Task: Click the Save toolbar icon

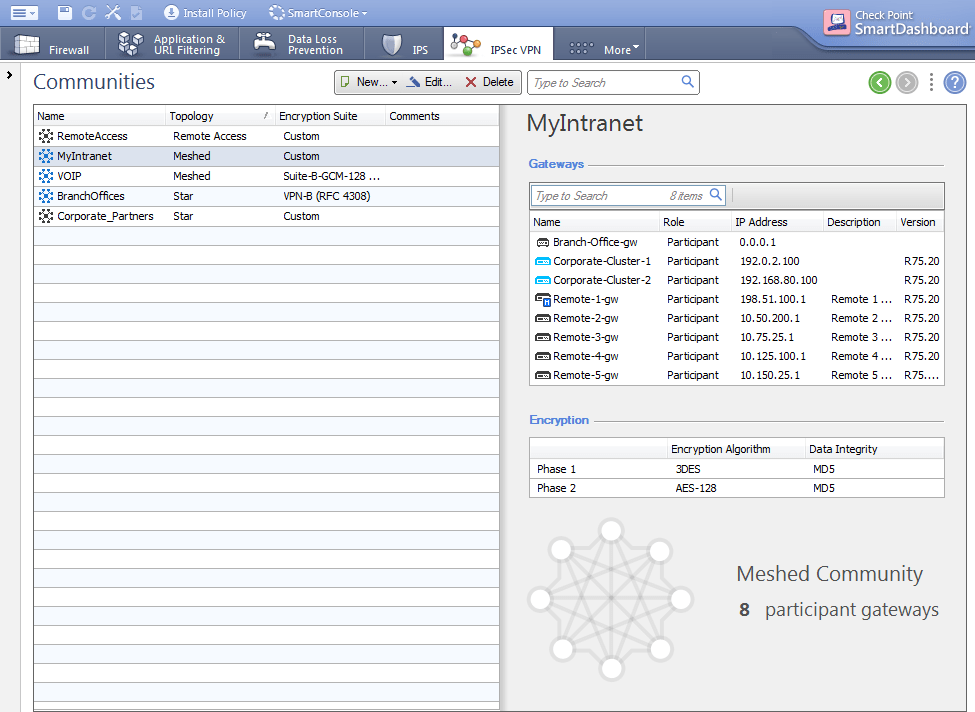Action: (65, 13)
